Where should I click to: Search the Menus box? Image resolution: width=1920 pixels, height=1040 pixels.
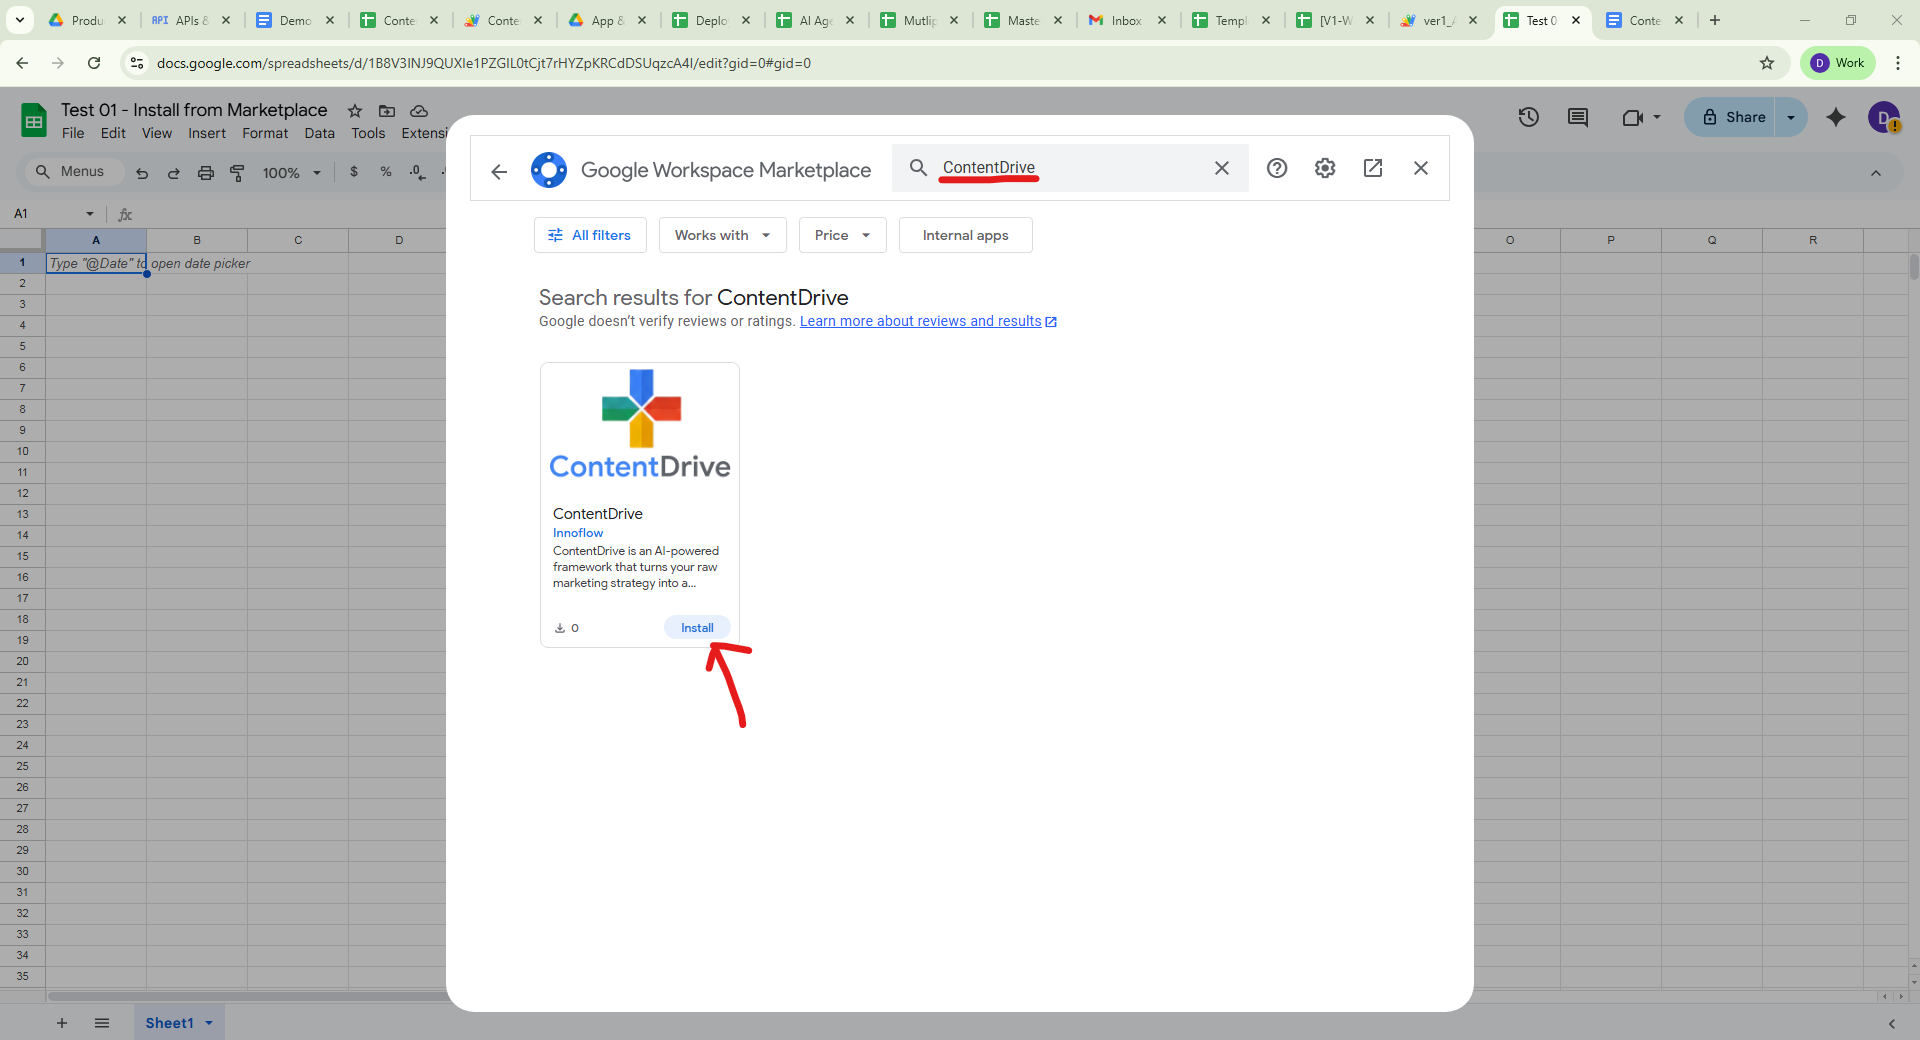pos(74,172)
